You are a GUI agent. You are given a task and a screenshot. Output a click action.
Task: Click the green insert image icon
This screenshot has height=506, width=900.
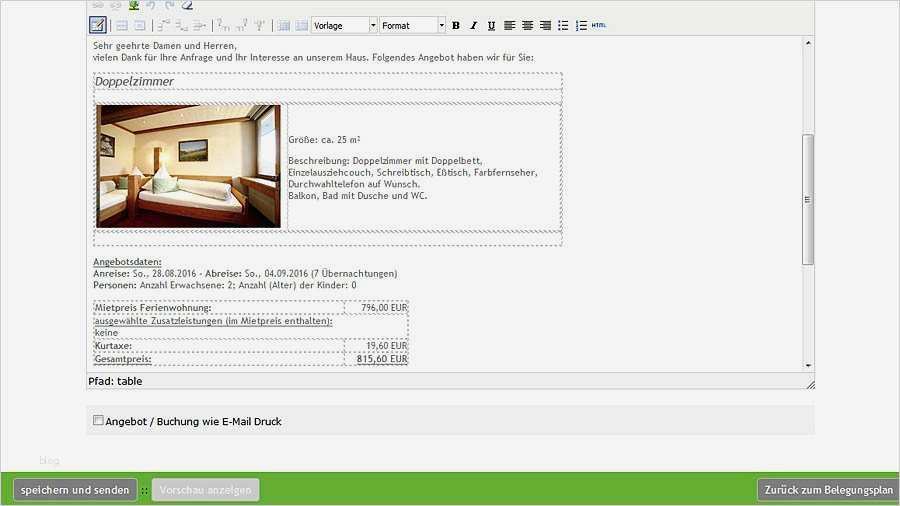134,5
